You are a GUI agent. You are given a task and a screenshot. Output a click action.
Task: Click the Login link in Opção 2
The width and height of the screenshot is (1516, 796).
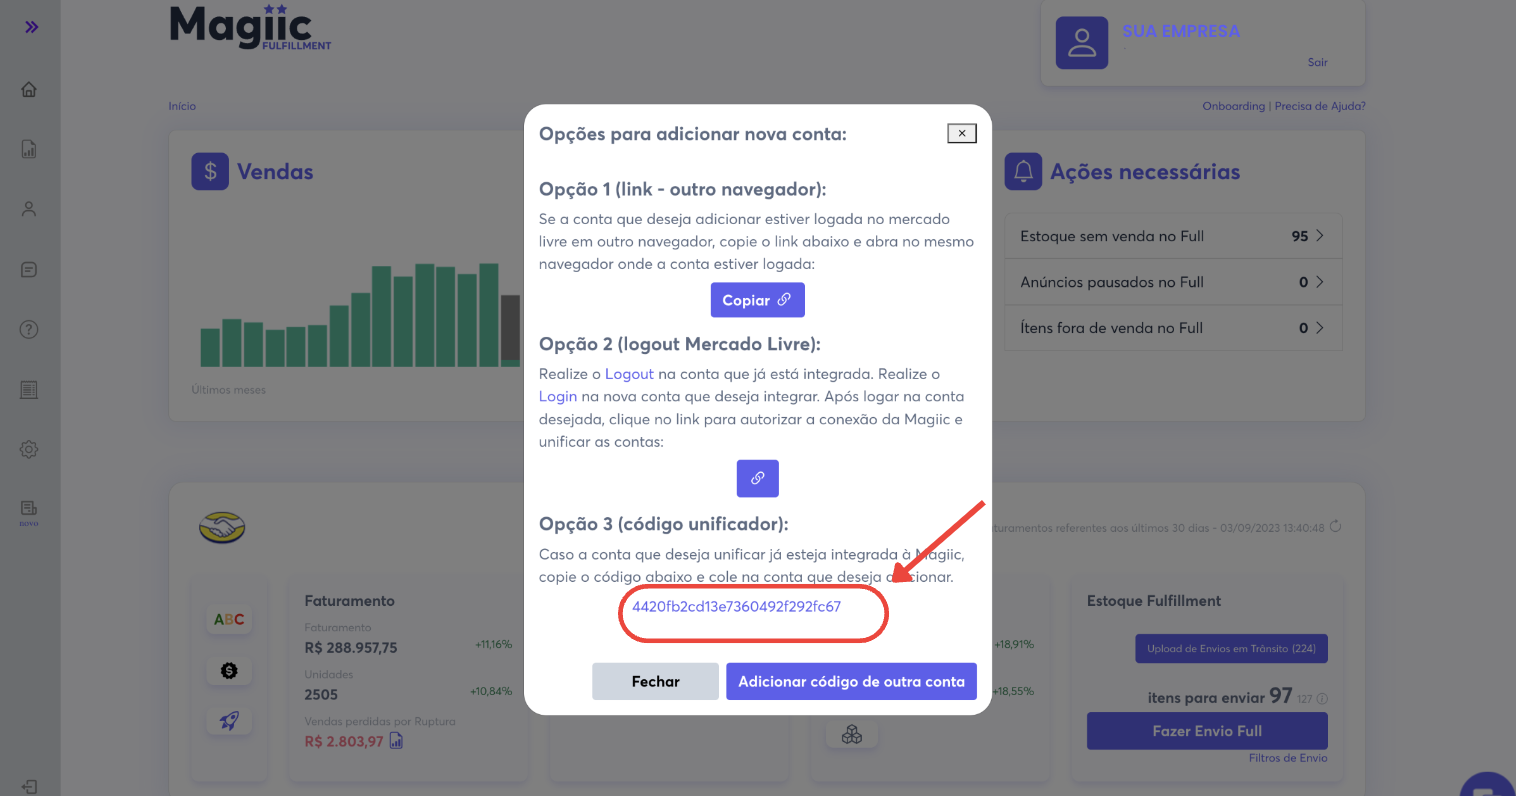[558, 396]
